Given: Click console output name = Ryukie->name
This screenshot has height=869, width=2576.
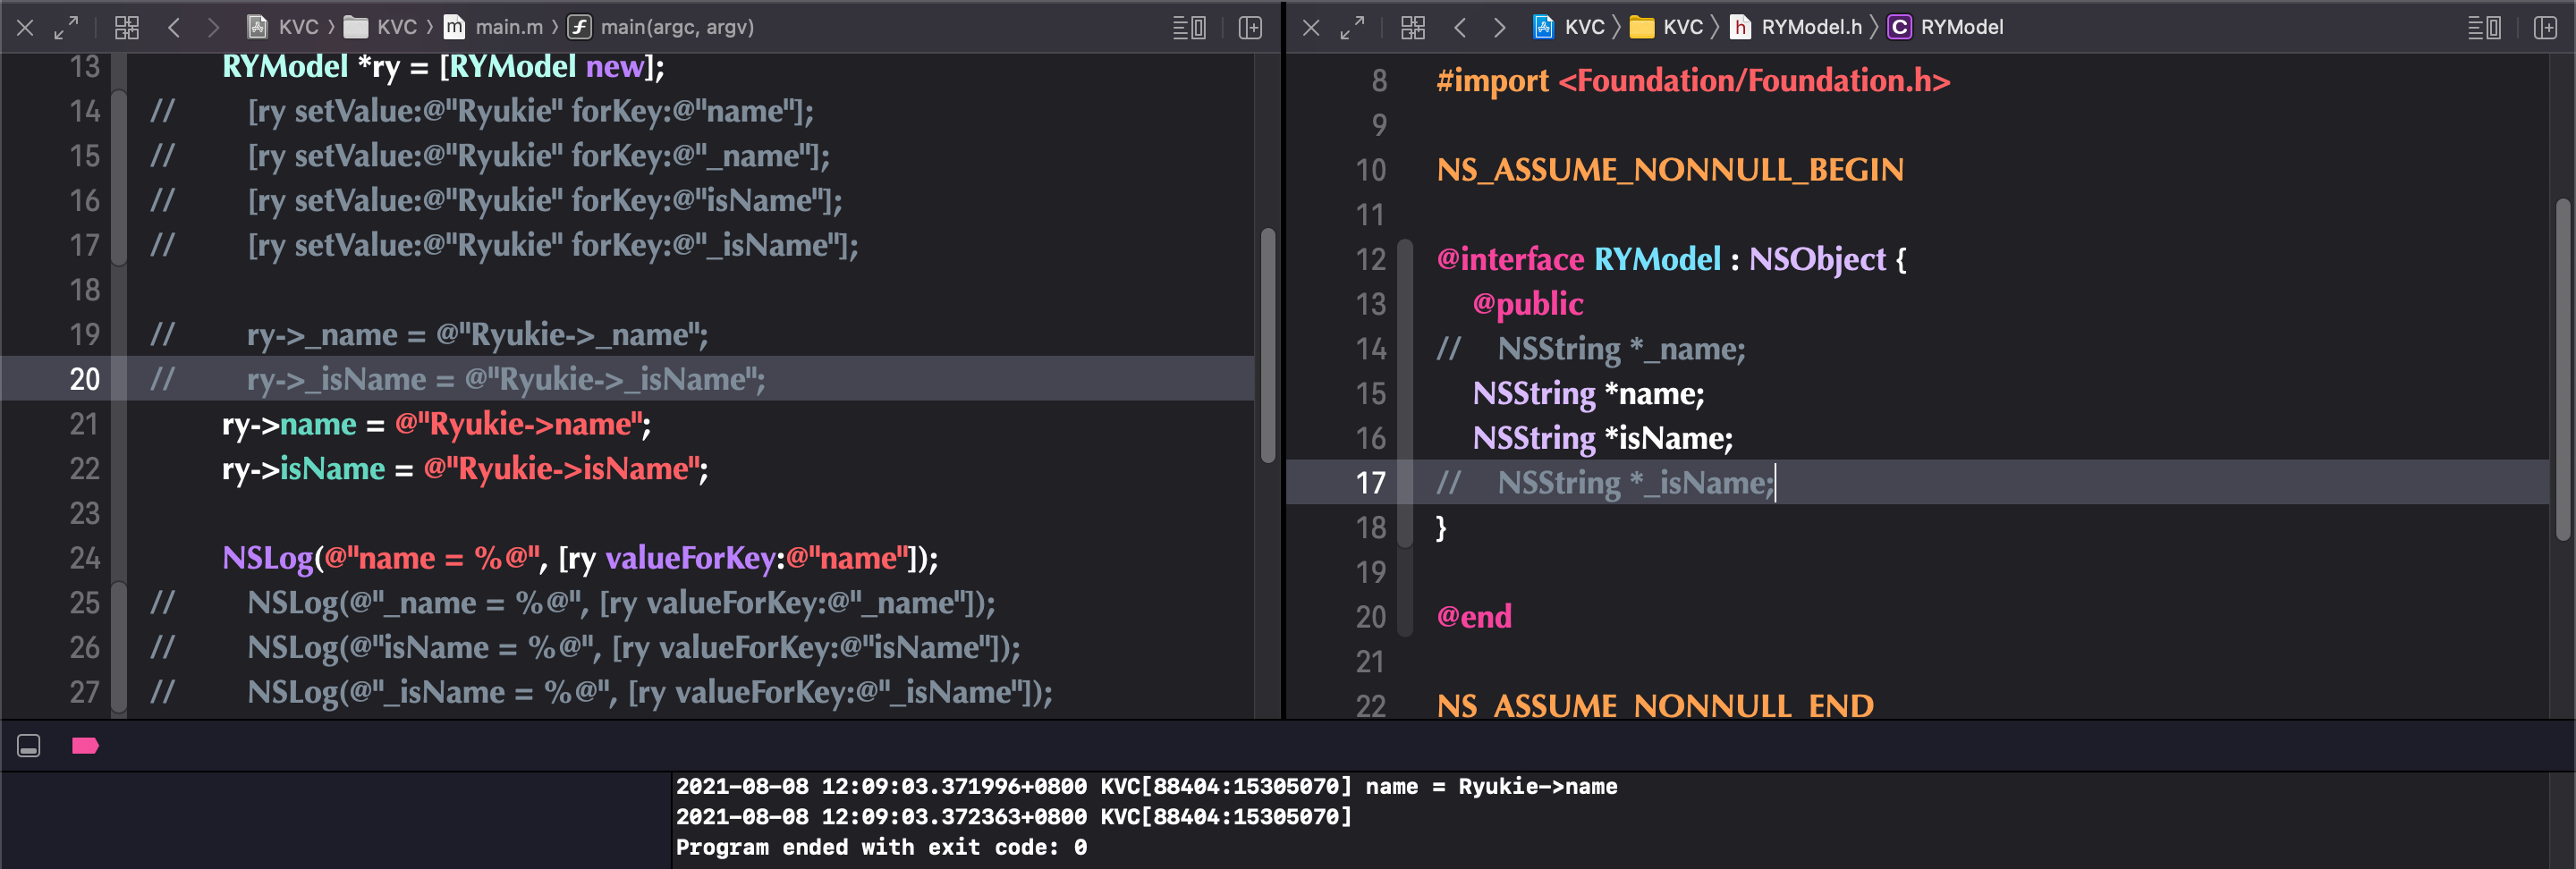Looking at the screenshot, I should click(x=1491, y=787).
